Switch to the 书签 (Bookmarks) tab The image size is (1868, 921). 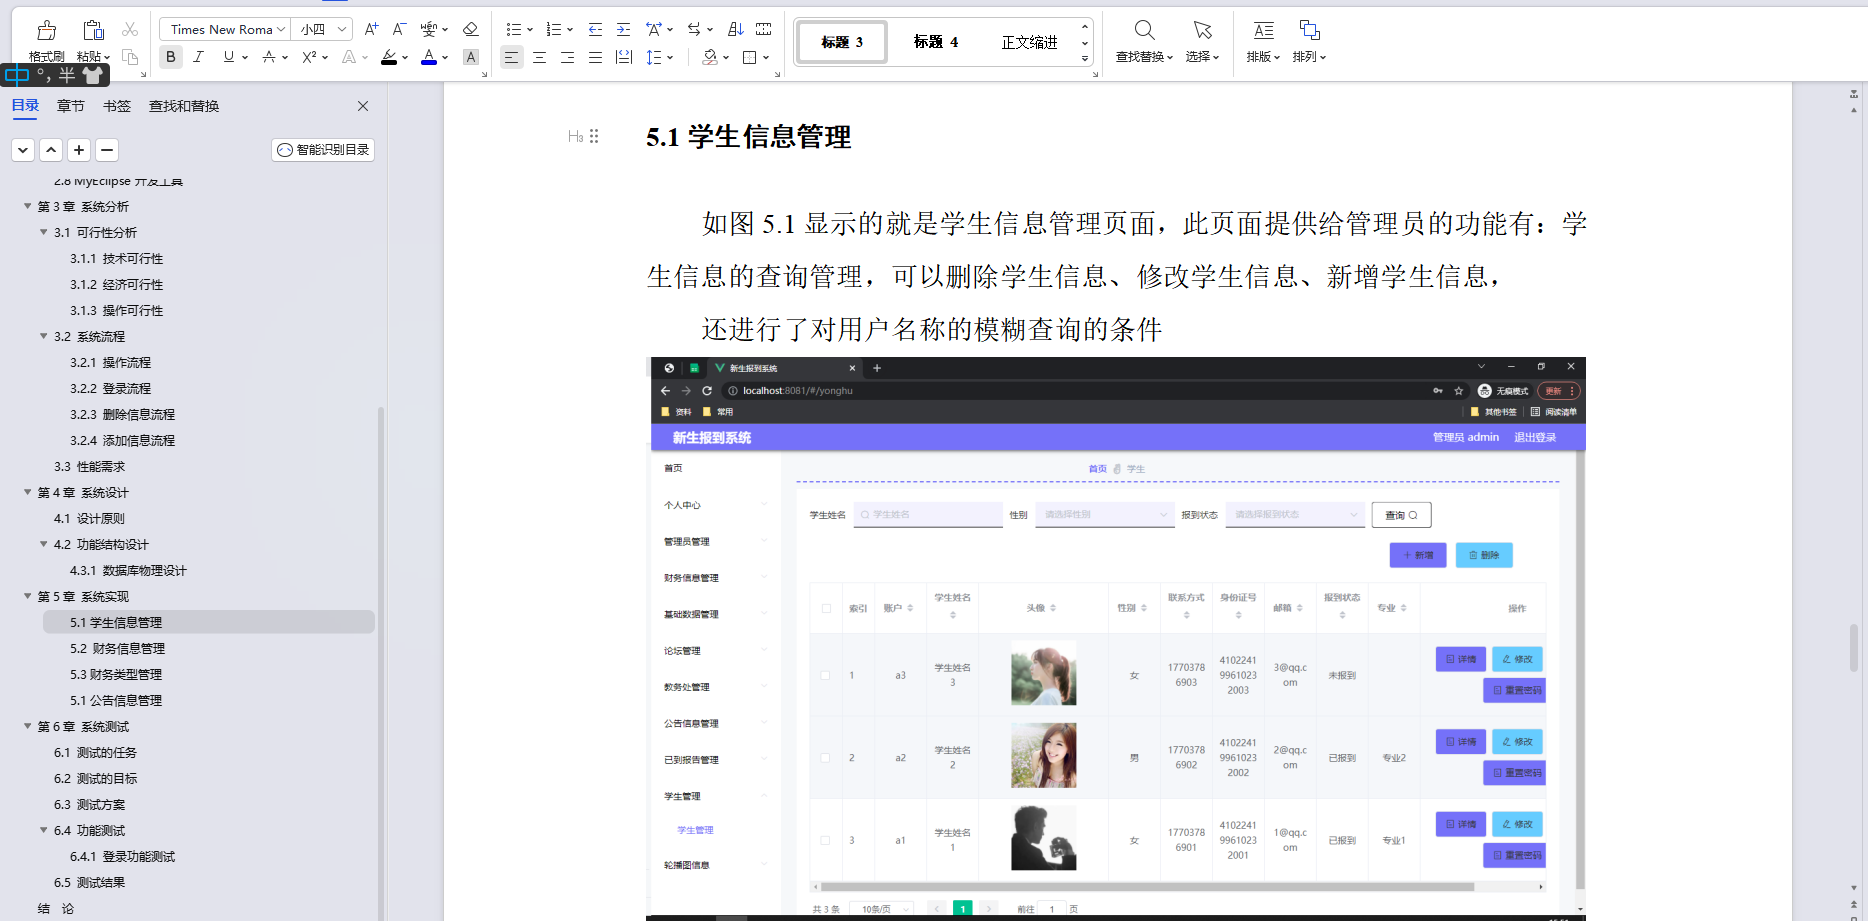(x=116, y=105)
